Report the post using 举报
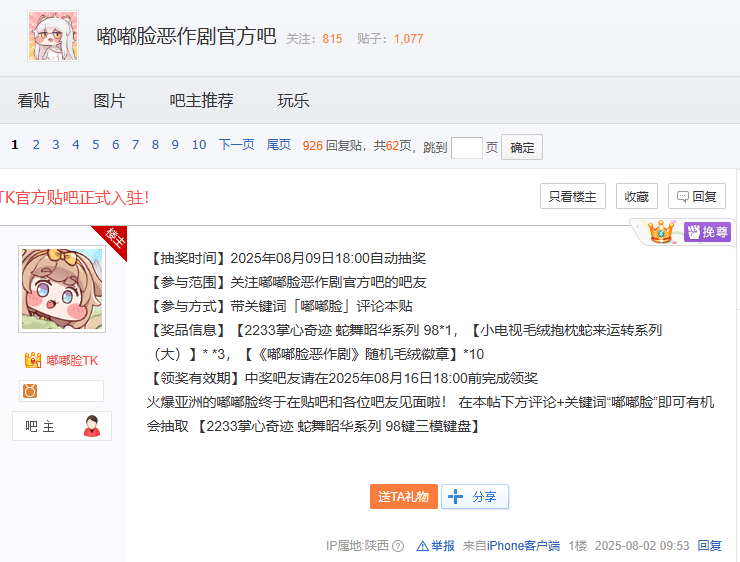Image resolution: width=740 pixels, height=562 pixels. click(436, 546)
